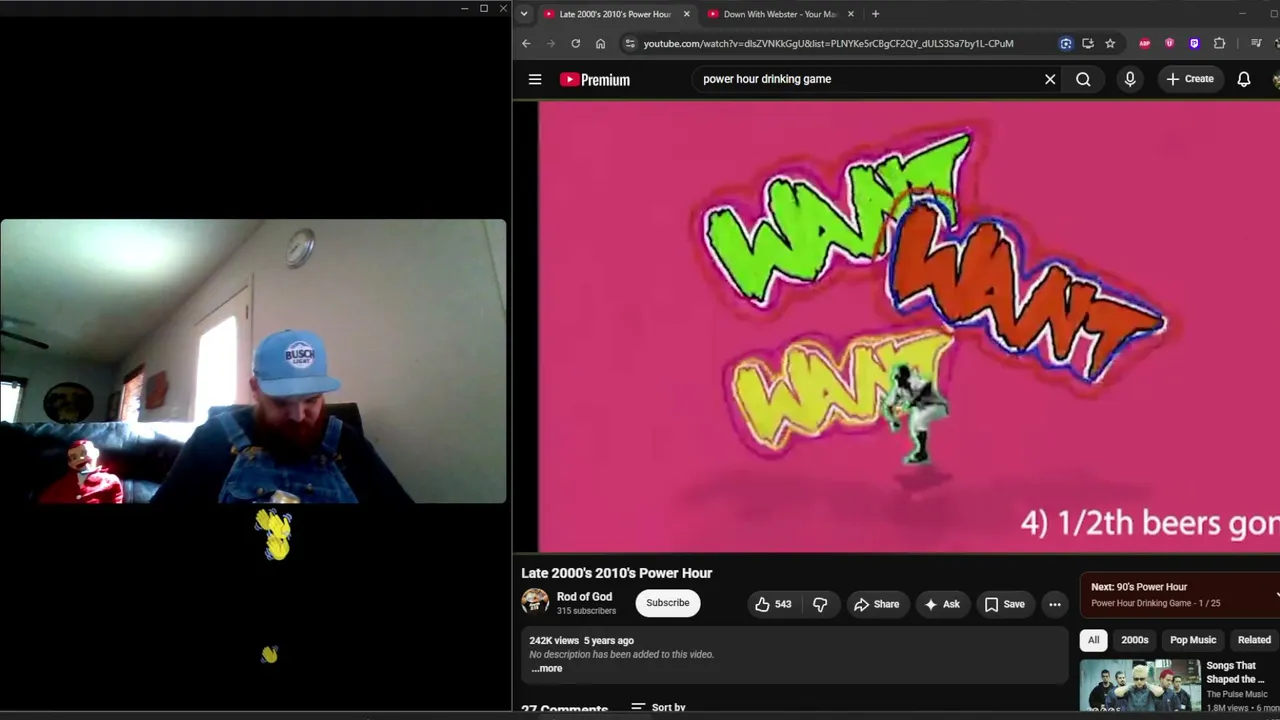
Task: Click the webcam feed in the left window
Action: [x=253, y=361]
